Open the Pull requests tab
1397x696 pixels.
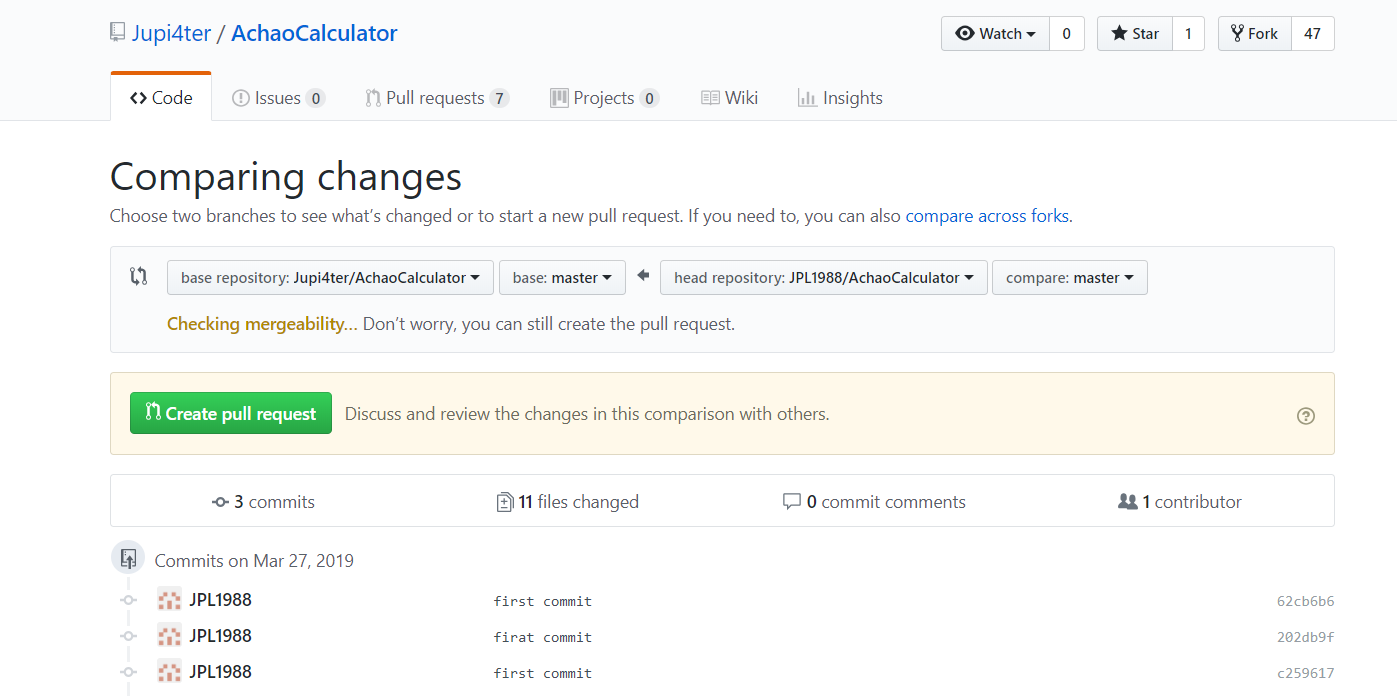[x=436, y=98]
